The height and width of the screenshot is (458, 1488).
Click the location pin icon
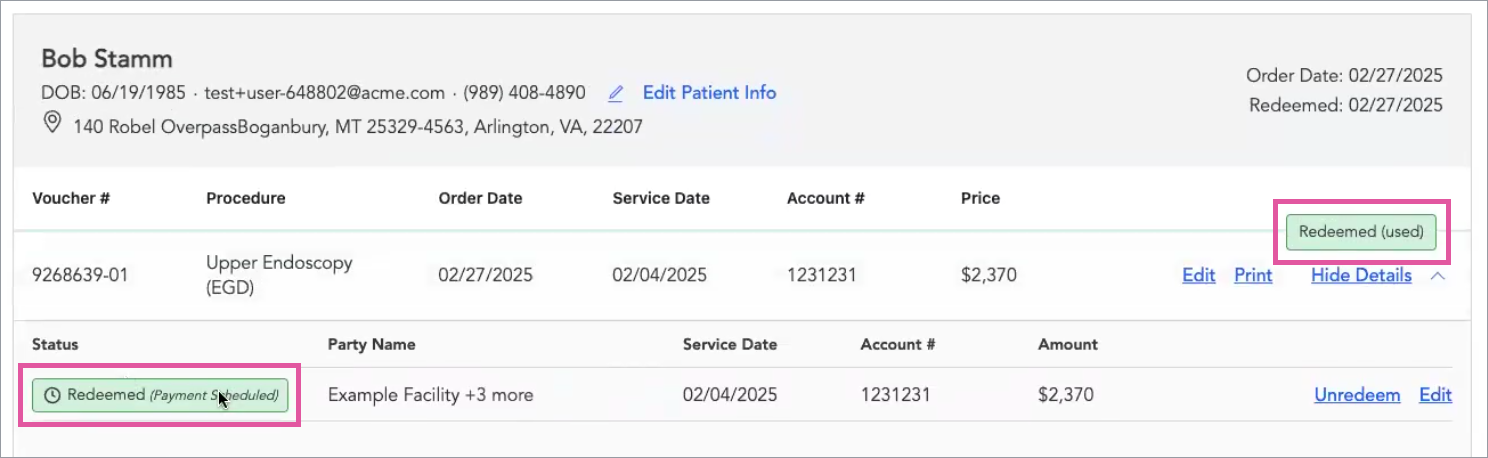pyautogui.click(x=52, y=125)
